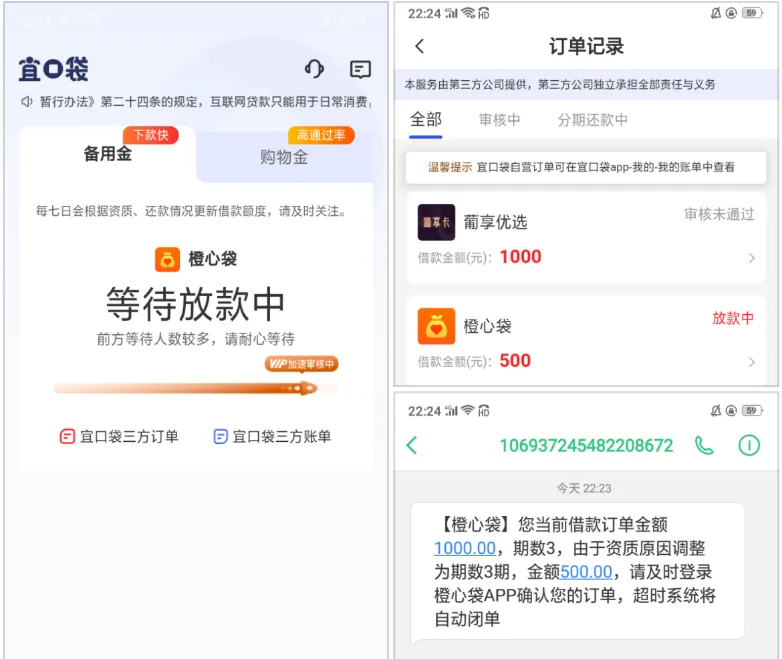782x659 pixels.
Task: Open 宜口袋三方账单 link
Action: pos(272,437)
